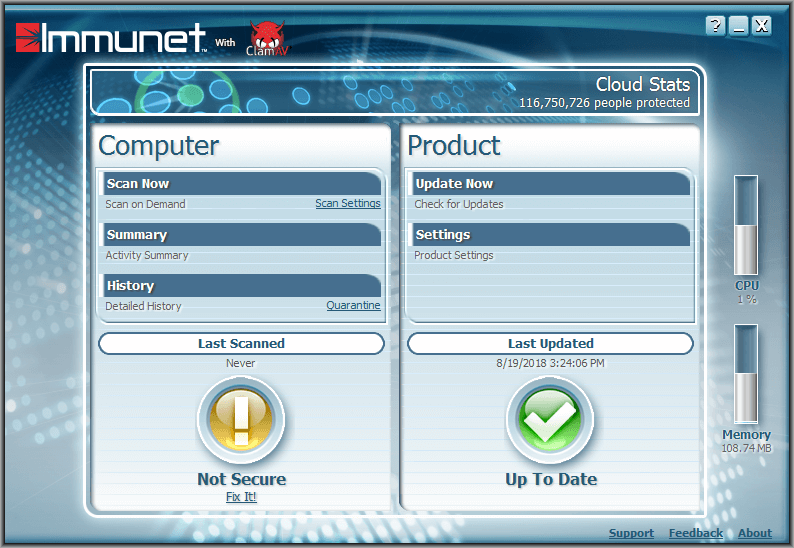
Task: Click the ClamAV mascot logo
Action: pyautogui.click(x=264, y=39)
